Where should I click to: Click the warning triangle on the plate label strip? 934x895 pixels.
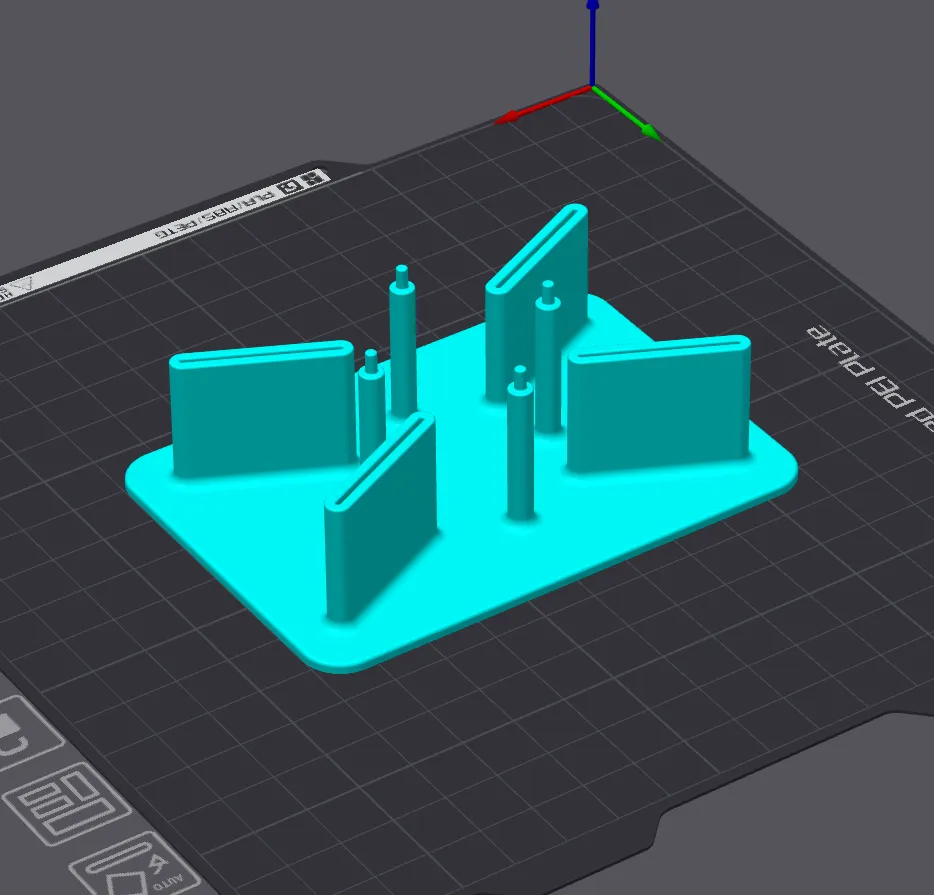(20, 283)
